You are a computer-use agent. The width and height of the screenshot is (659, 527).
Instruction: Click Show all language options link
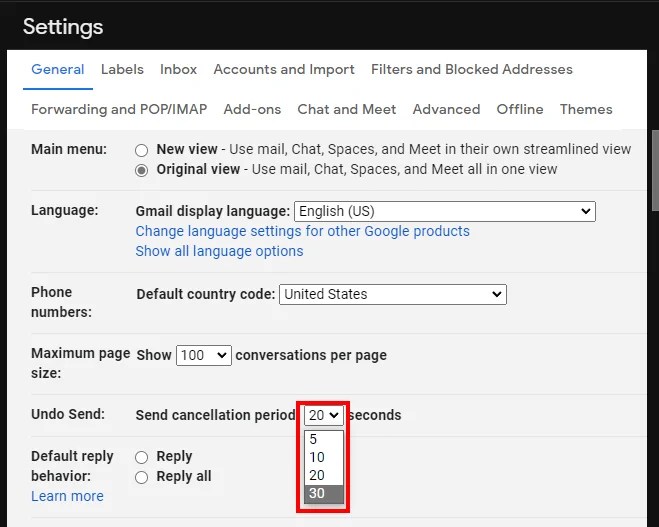click(x=219, y=251)
